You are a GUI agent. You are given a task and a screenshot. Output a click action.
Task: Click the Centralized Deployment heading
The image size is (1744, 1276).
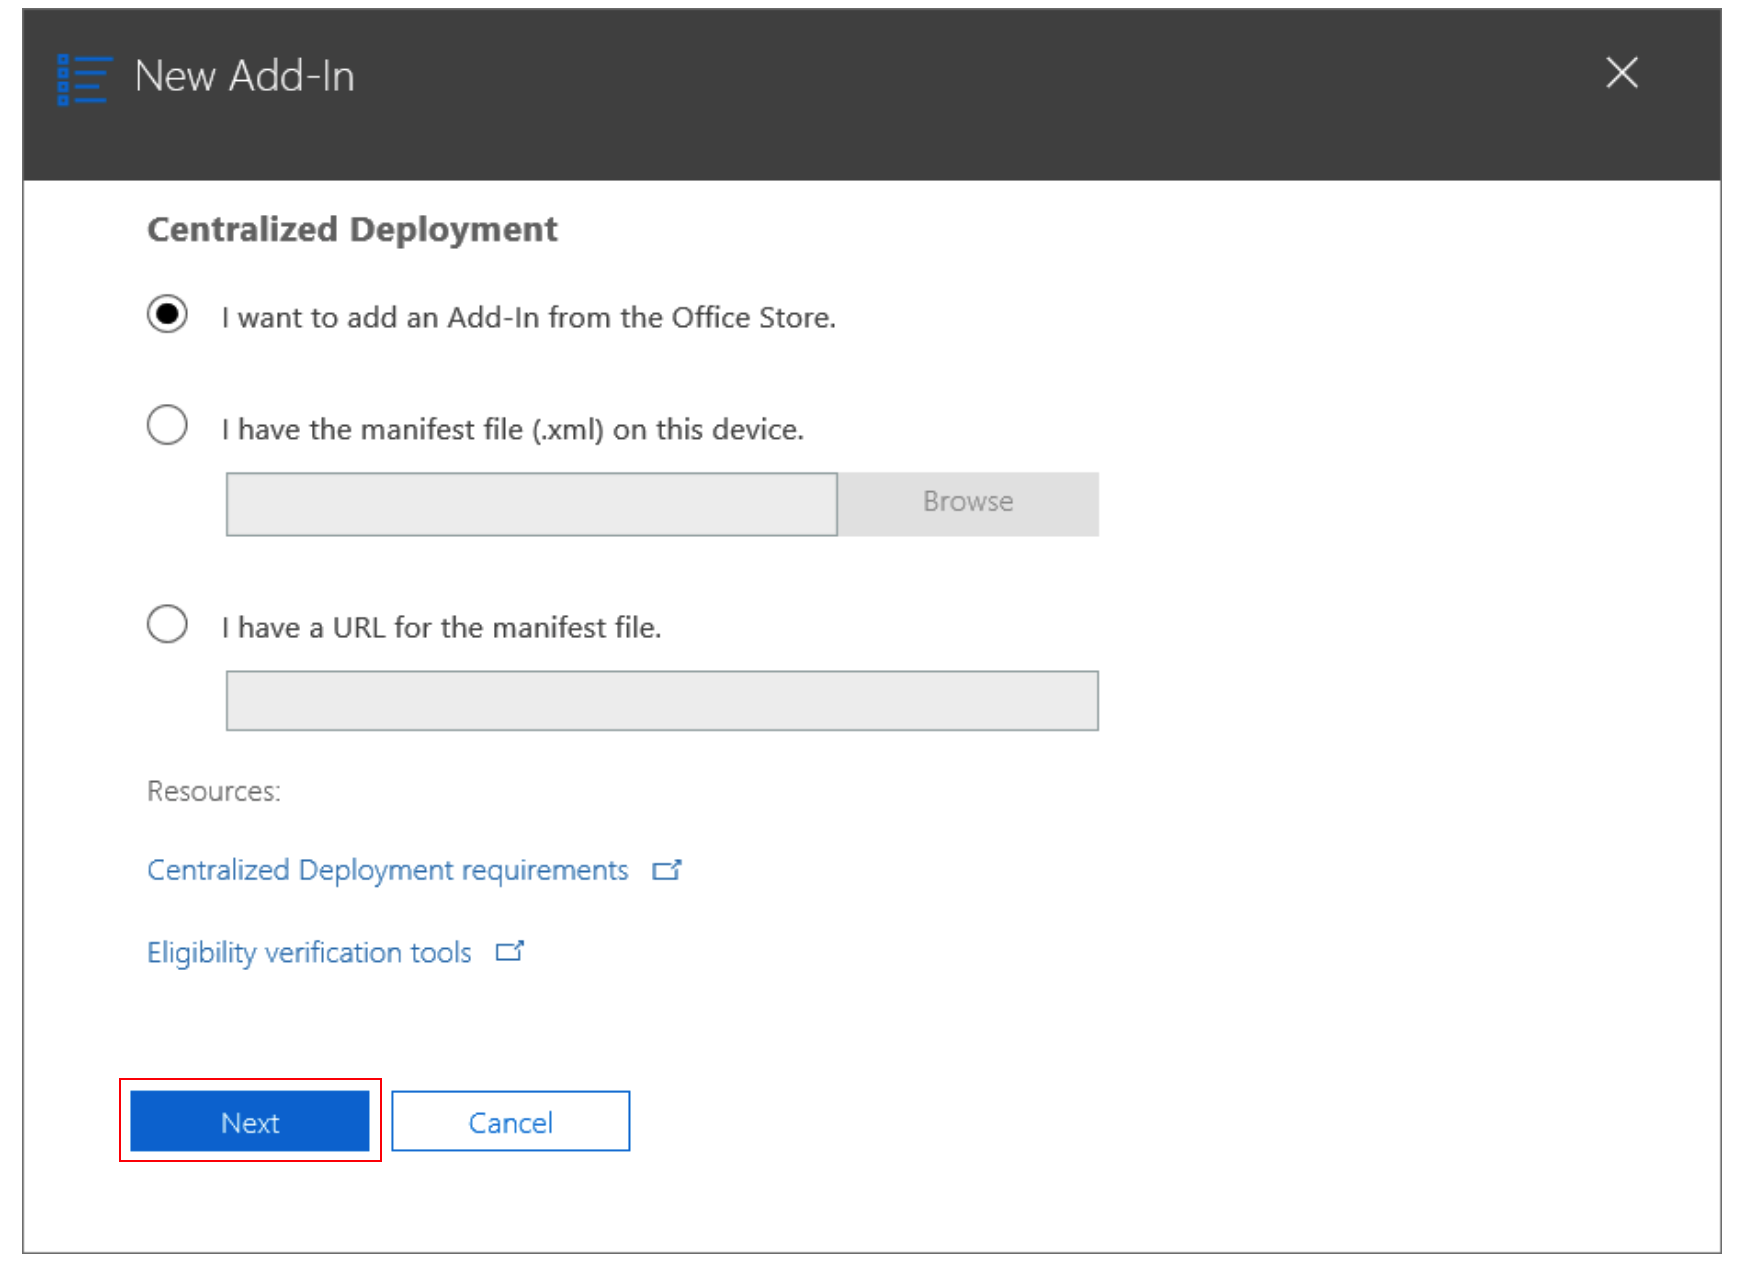[x=352, y=230]
